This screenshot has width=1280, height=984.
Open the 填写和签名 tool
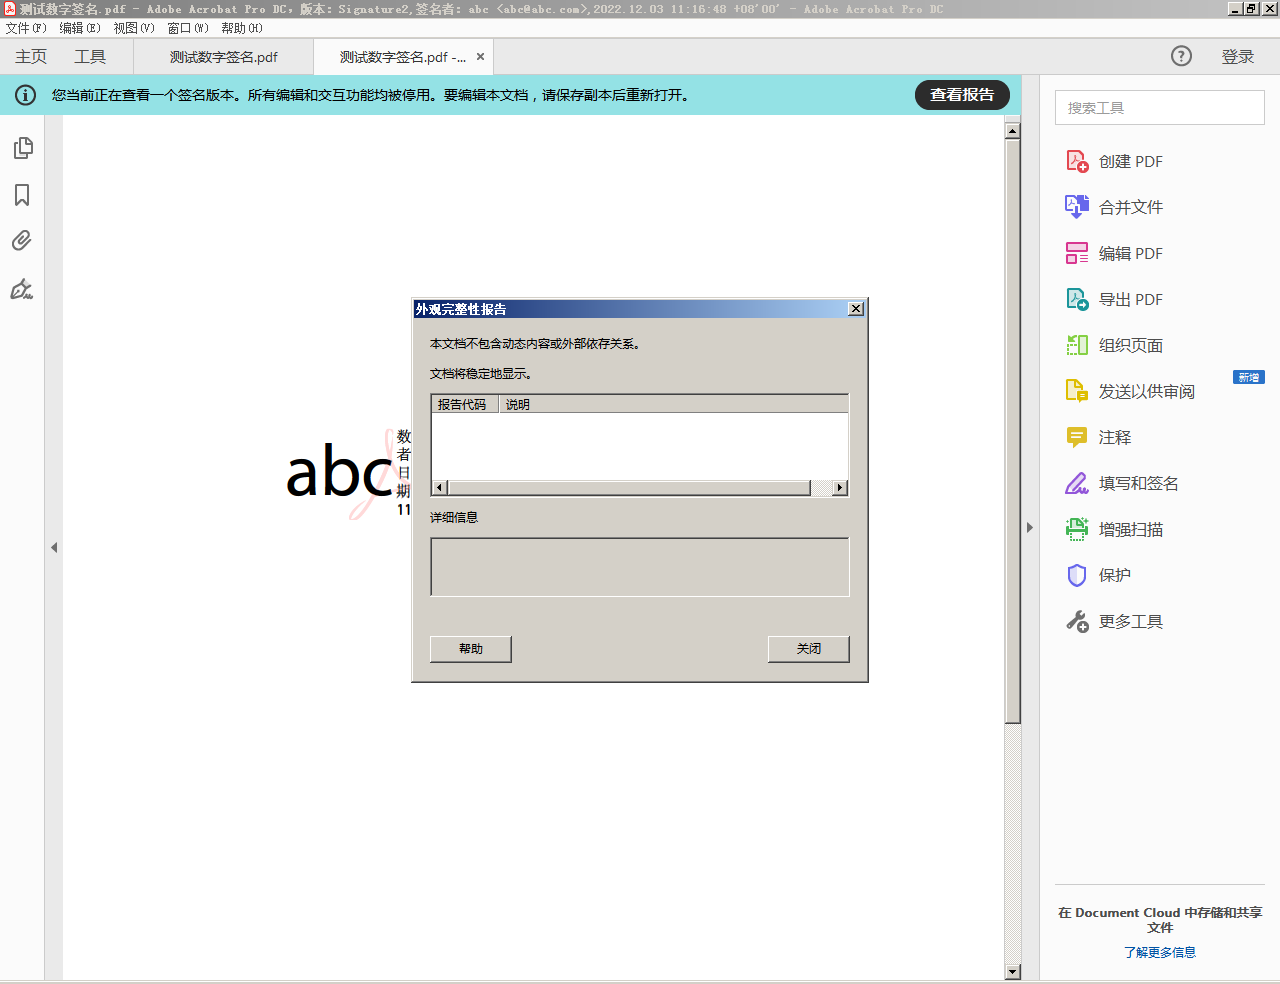coord(1076,483)
